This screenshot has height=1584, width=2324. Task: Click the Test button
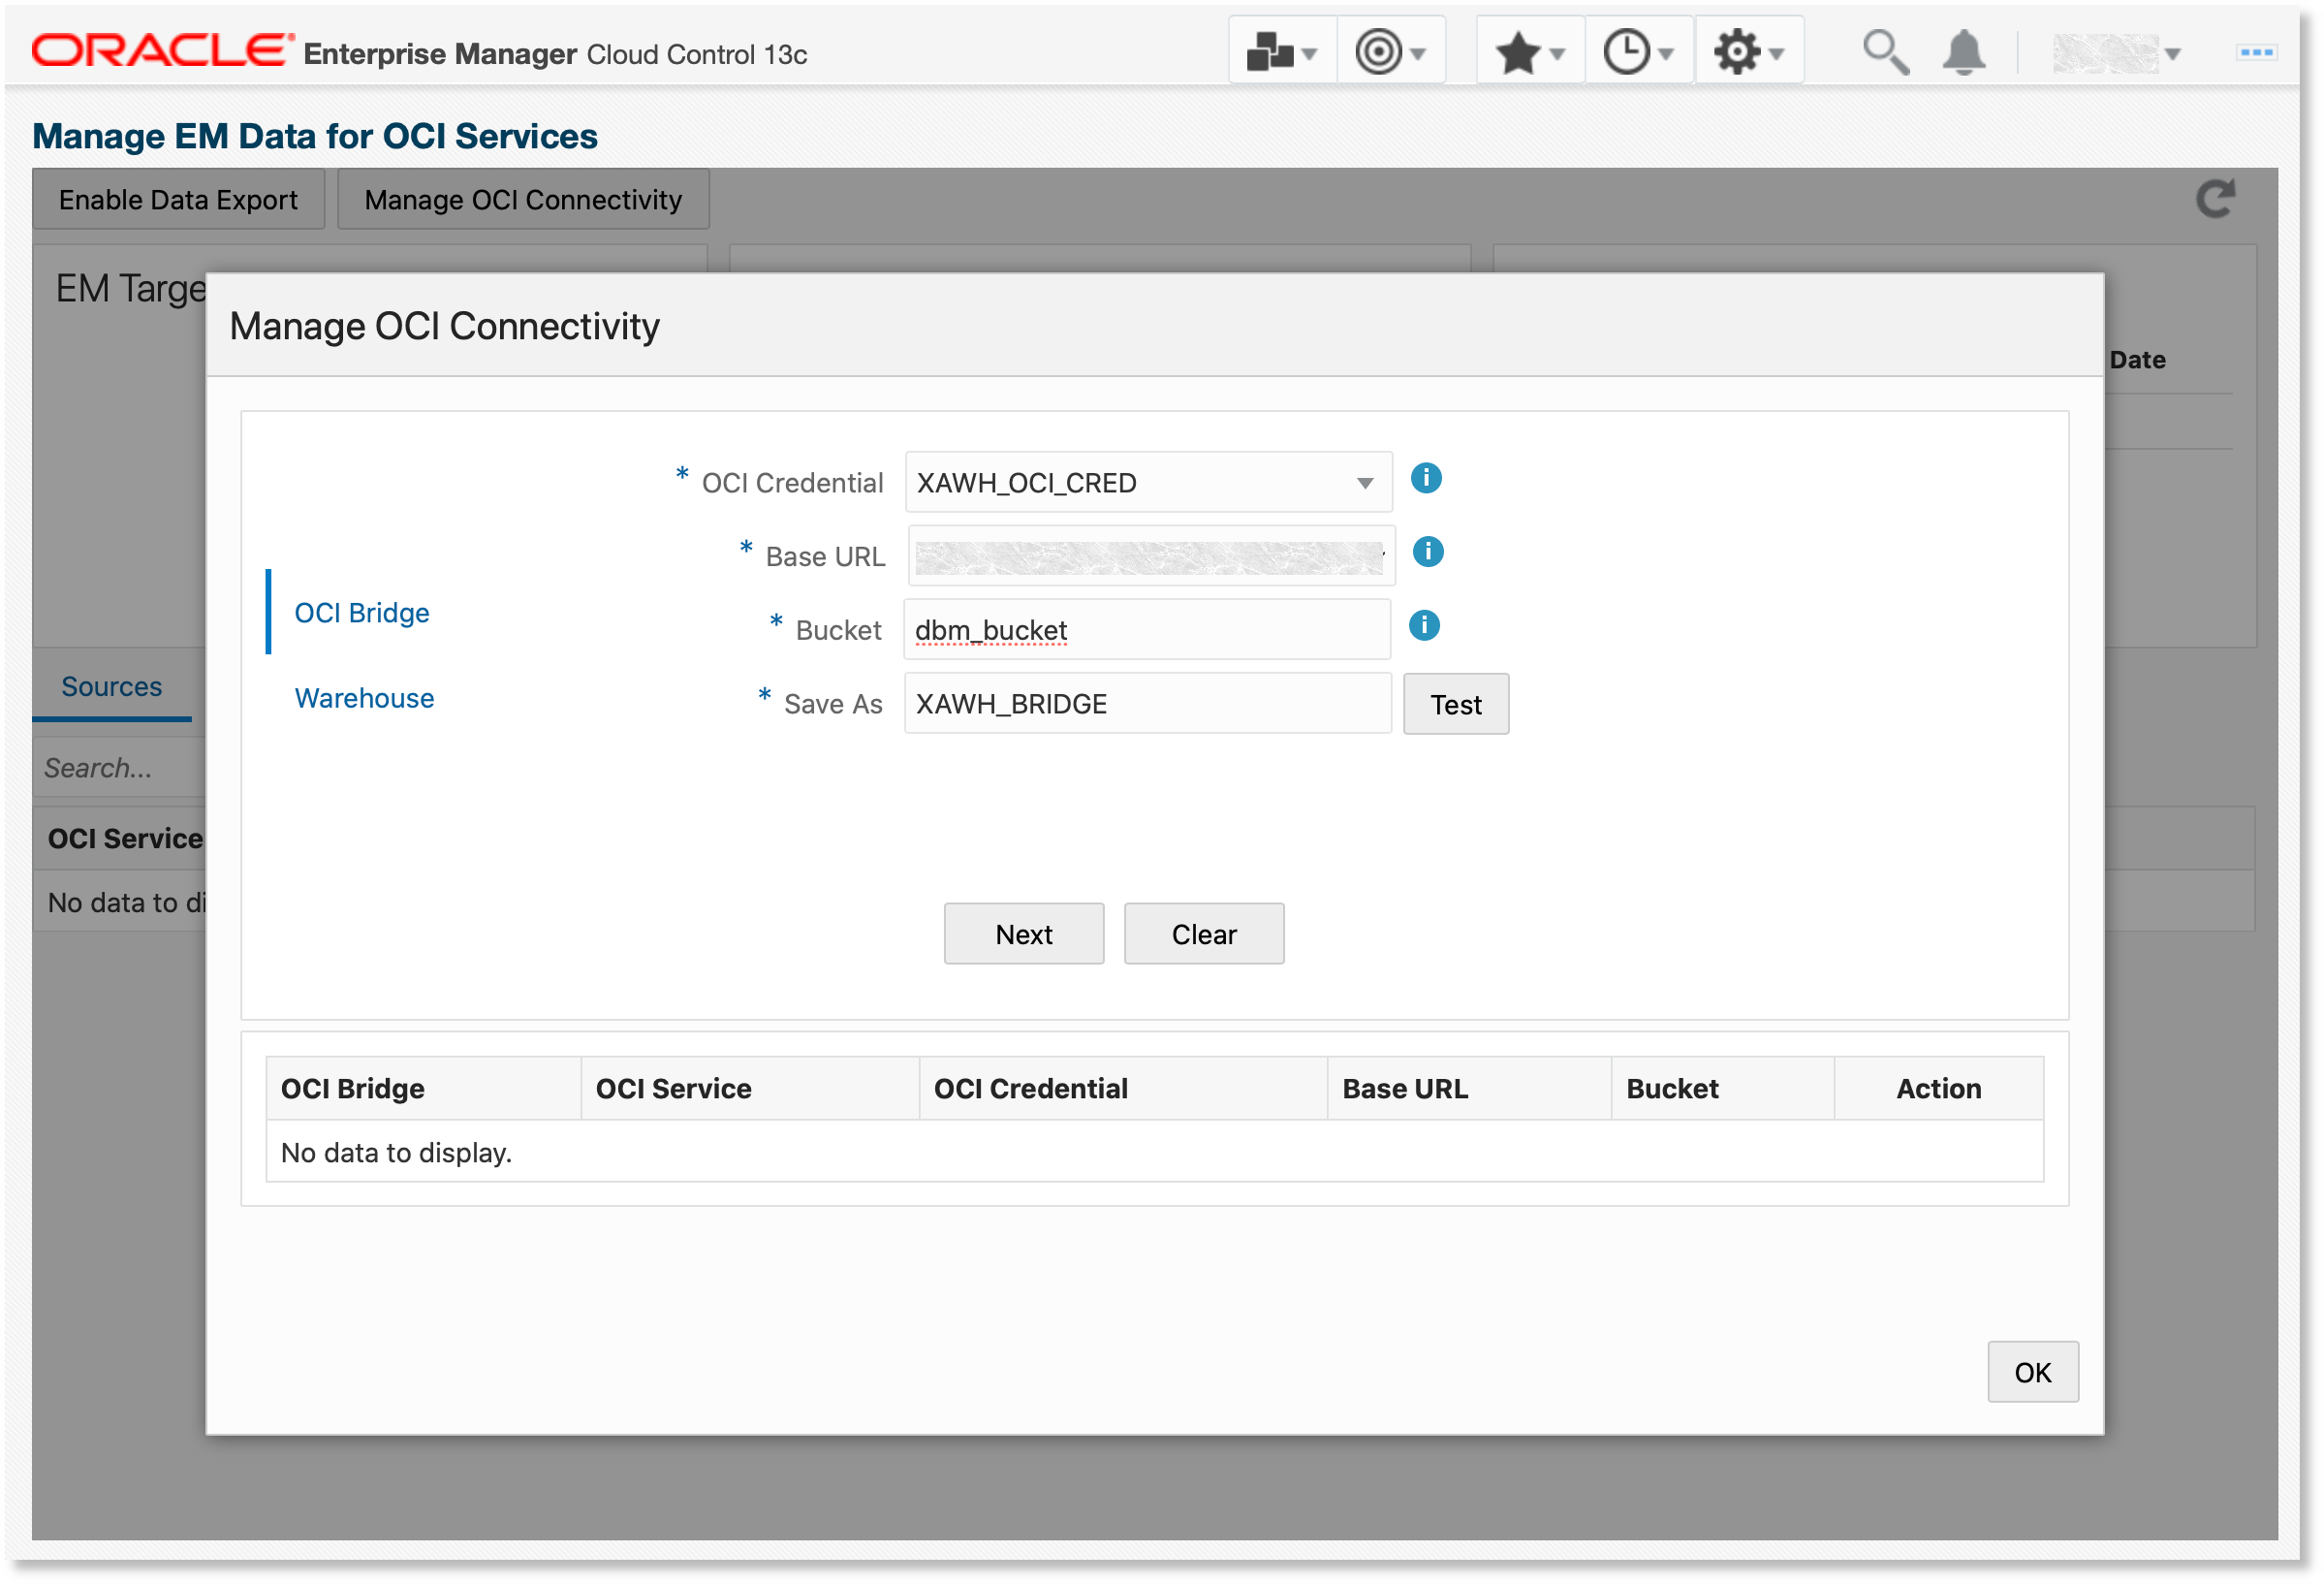(x=1456, y=705)
